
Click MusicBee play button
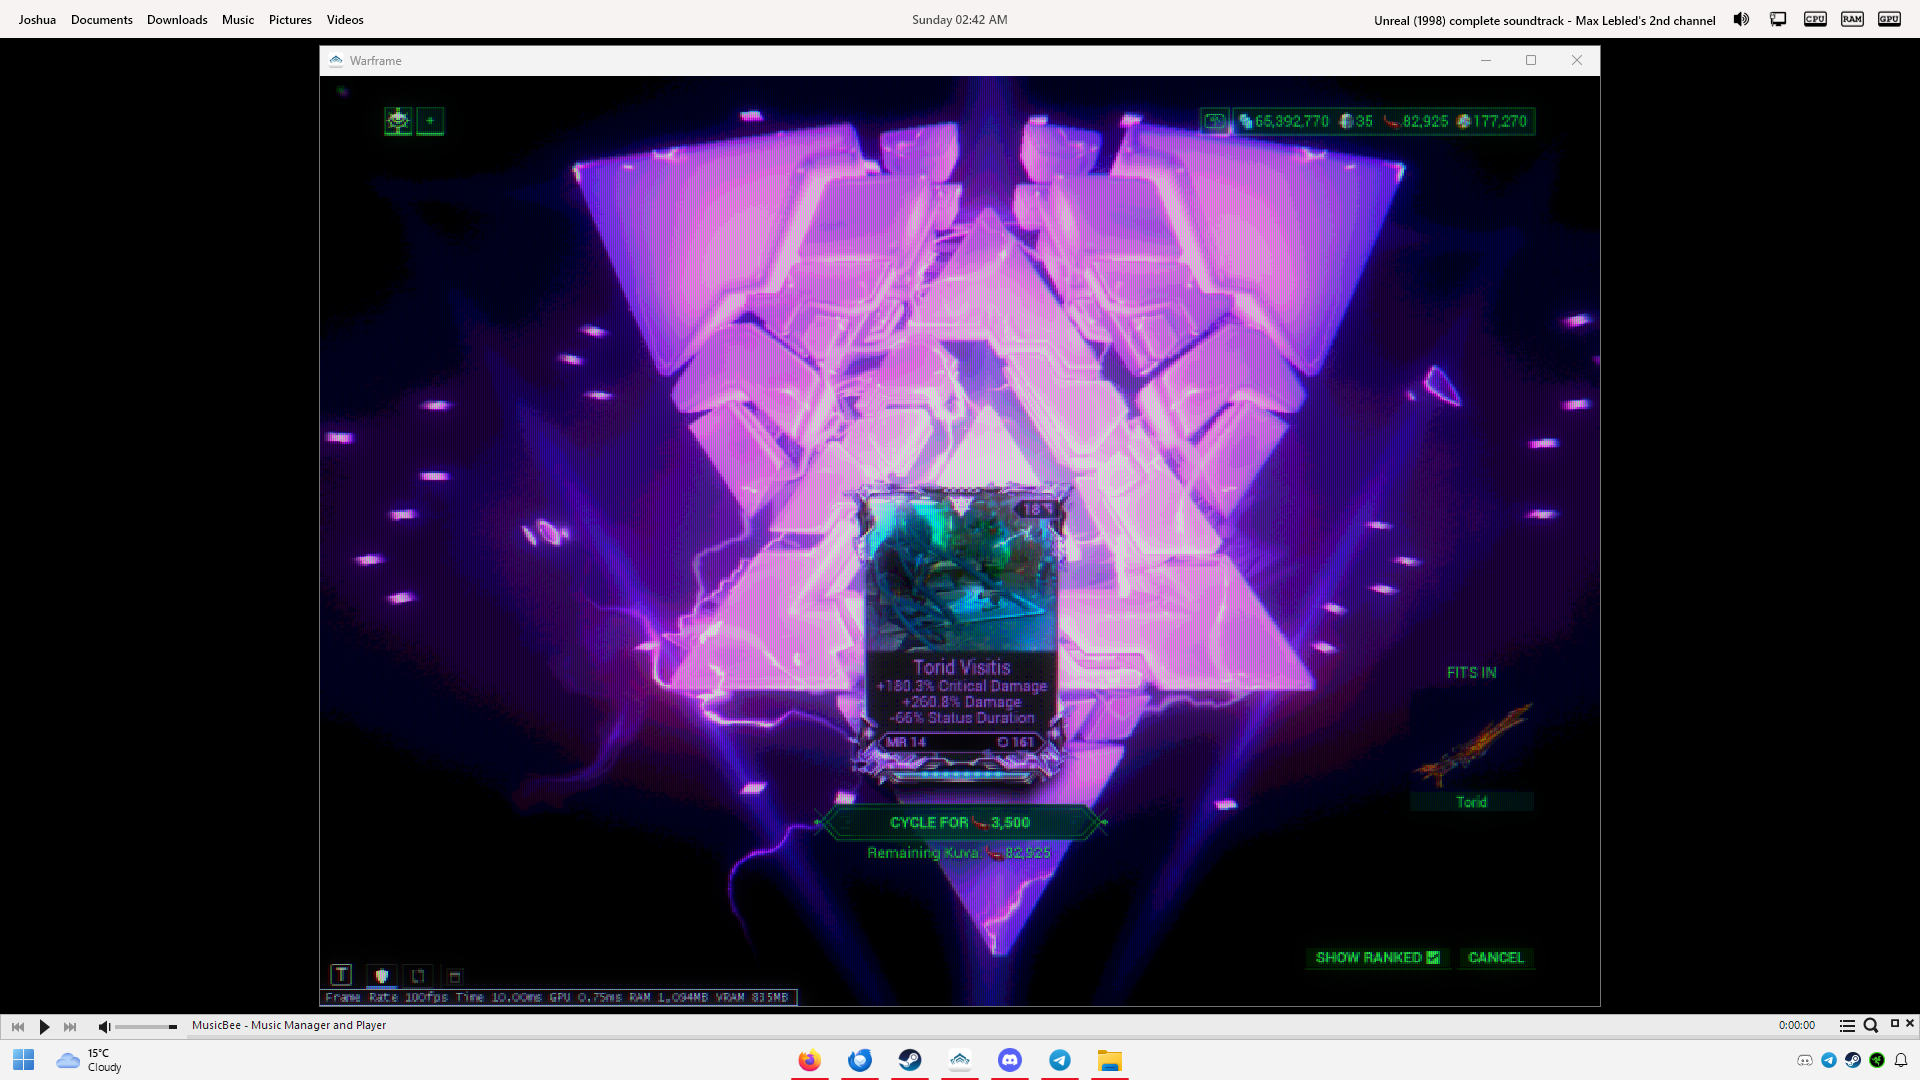point(44,1027)
